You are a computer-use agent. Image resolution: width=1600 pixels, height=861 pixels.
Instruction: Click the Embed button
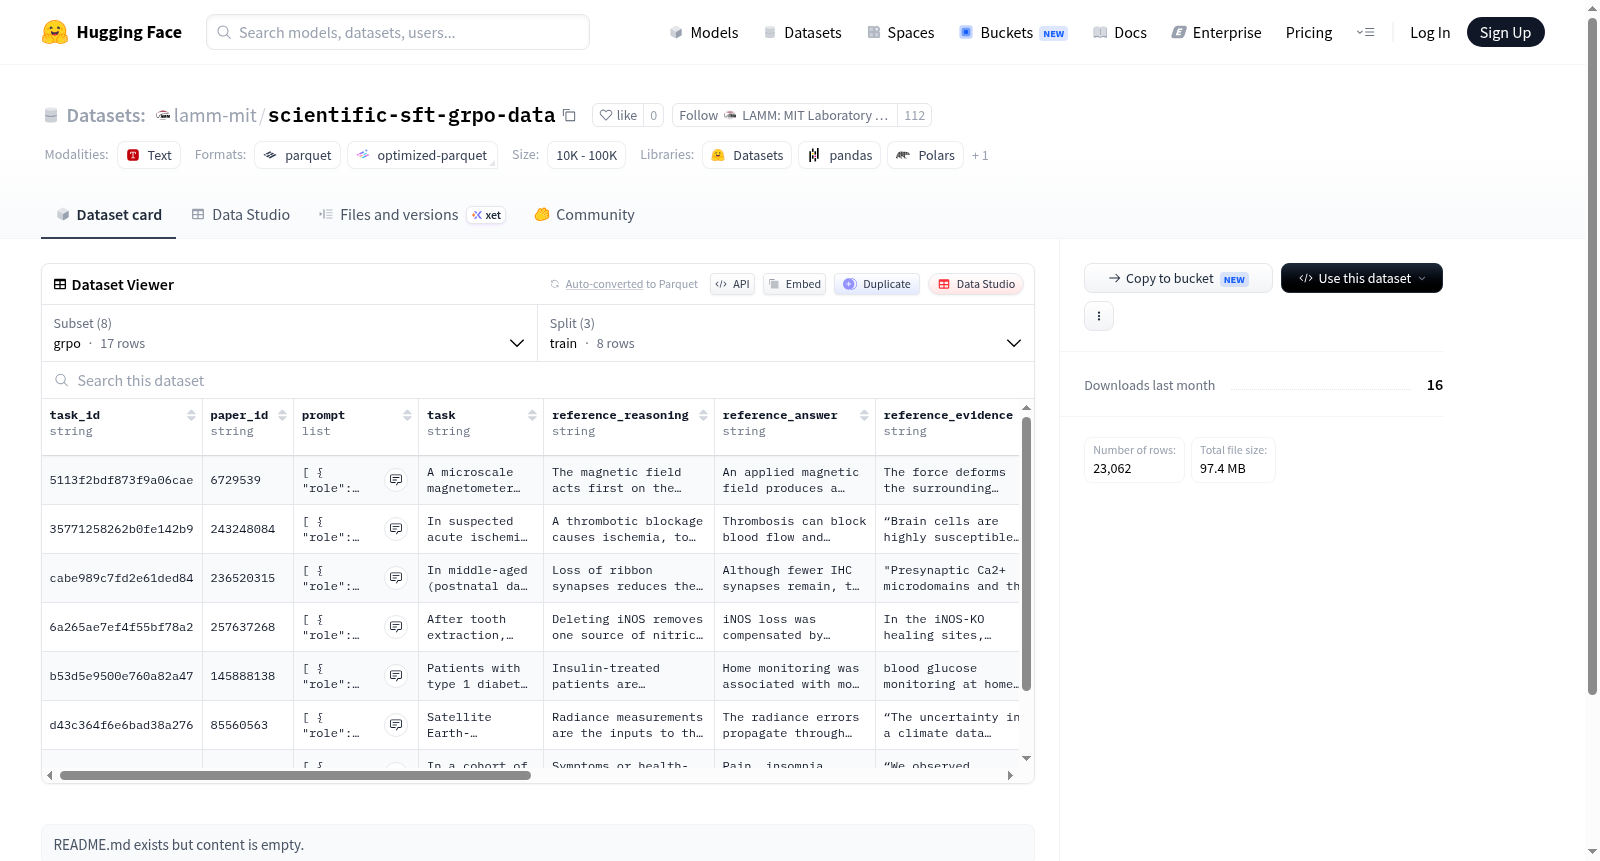795,284
